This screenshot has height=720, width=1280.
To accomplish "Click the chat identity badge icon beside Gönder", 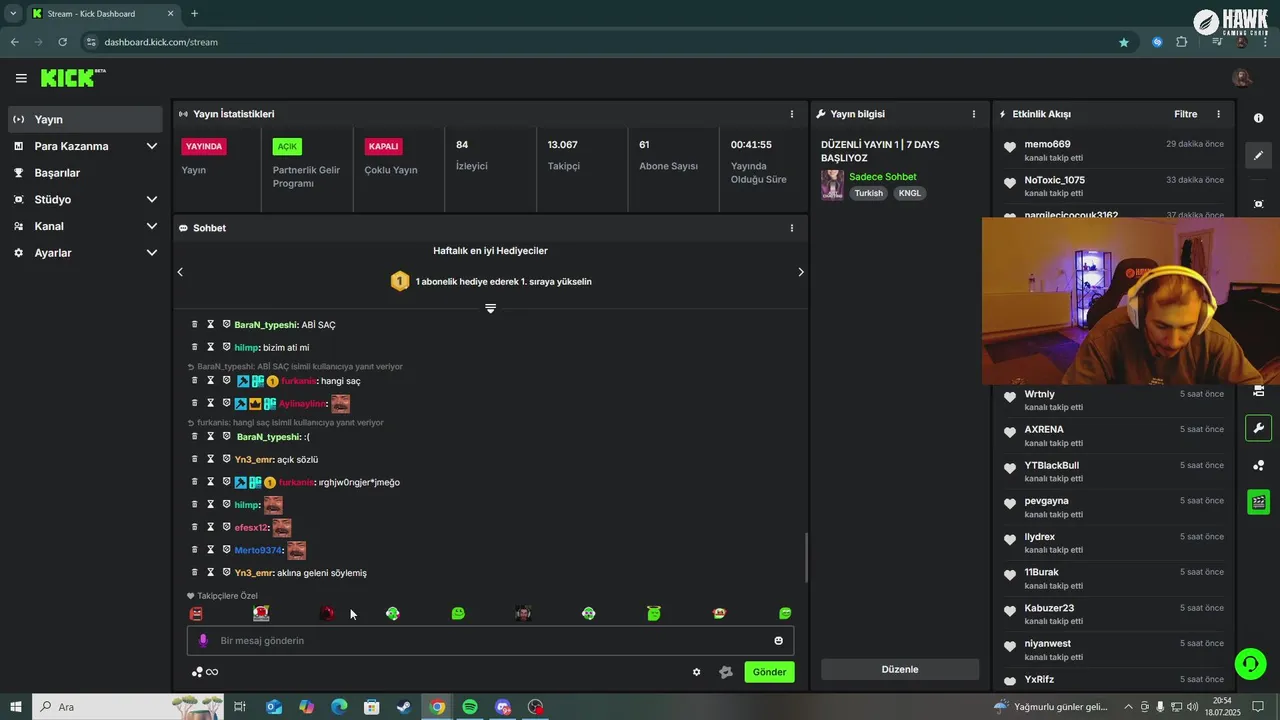I will click(726, 672).
